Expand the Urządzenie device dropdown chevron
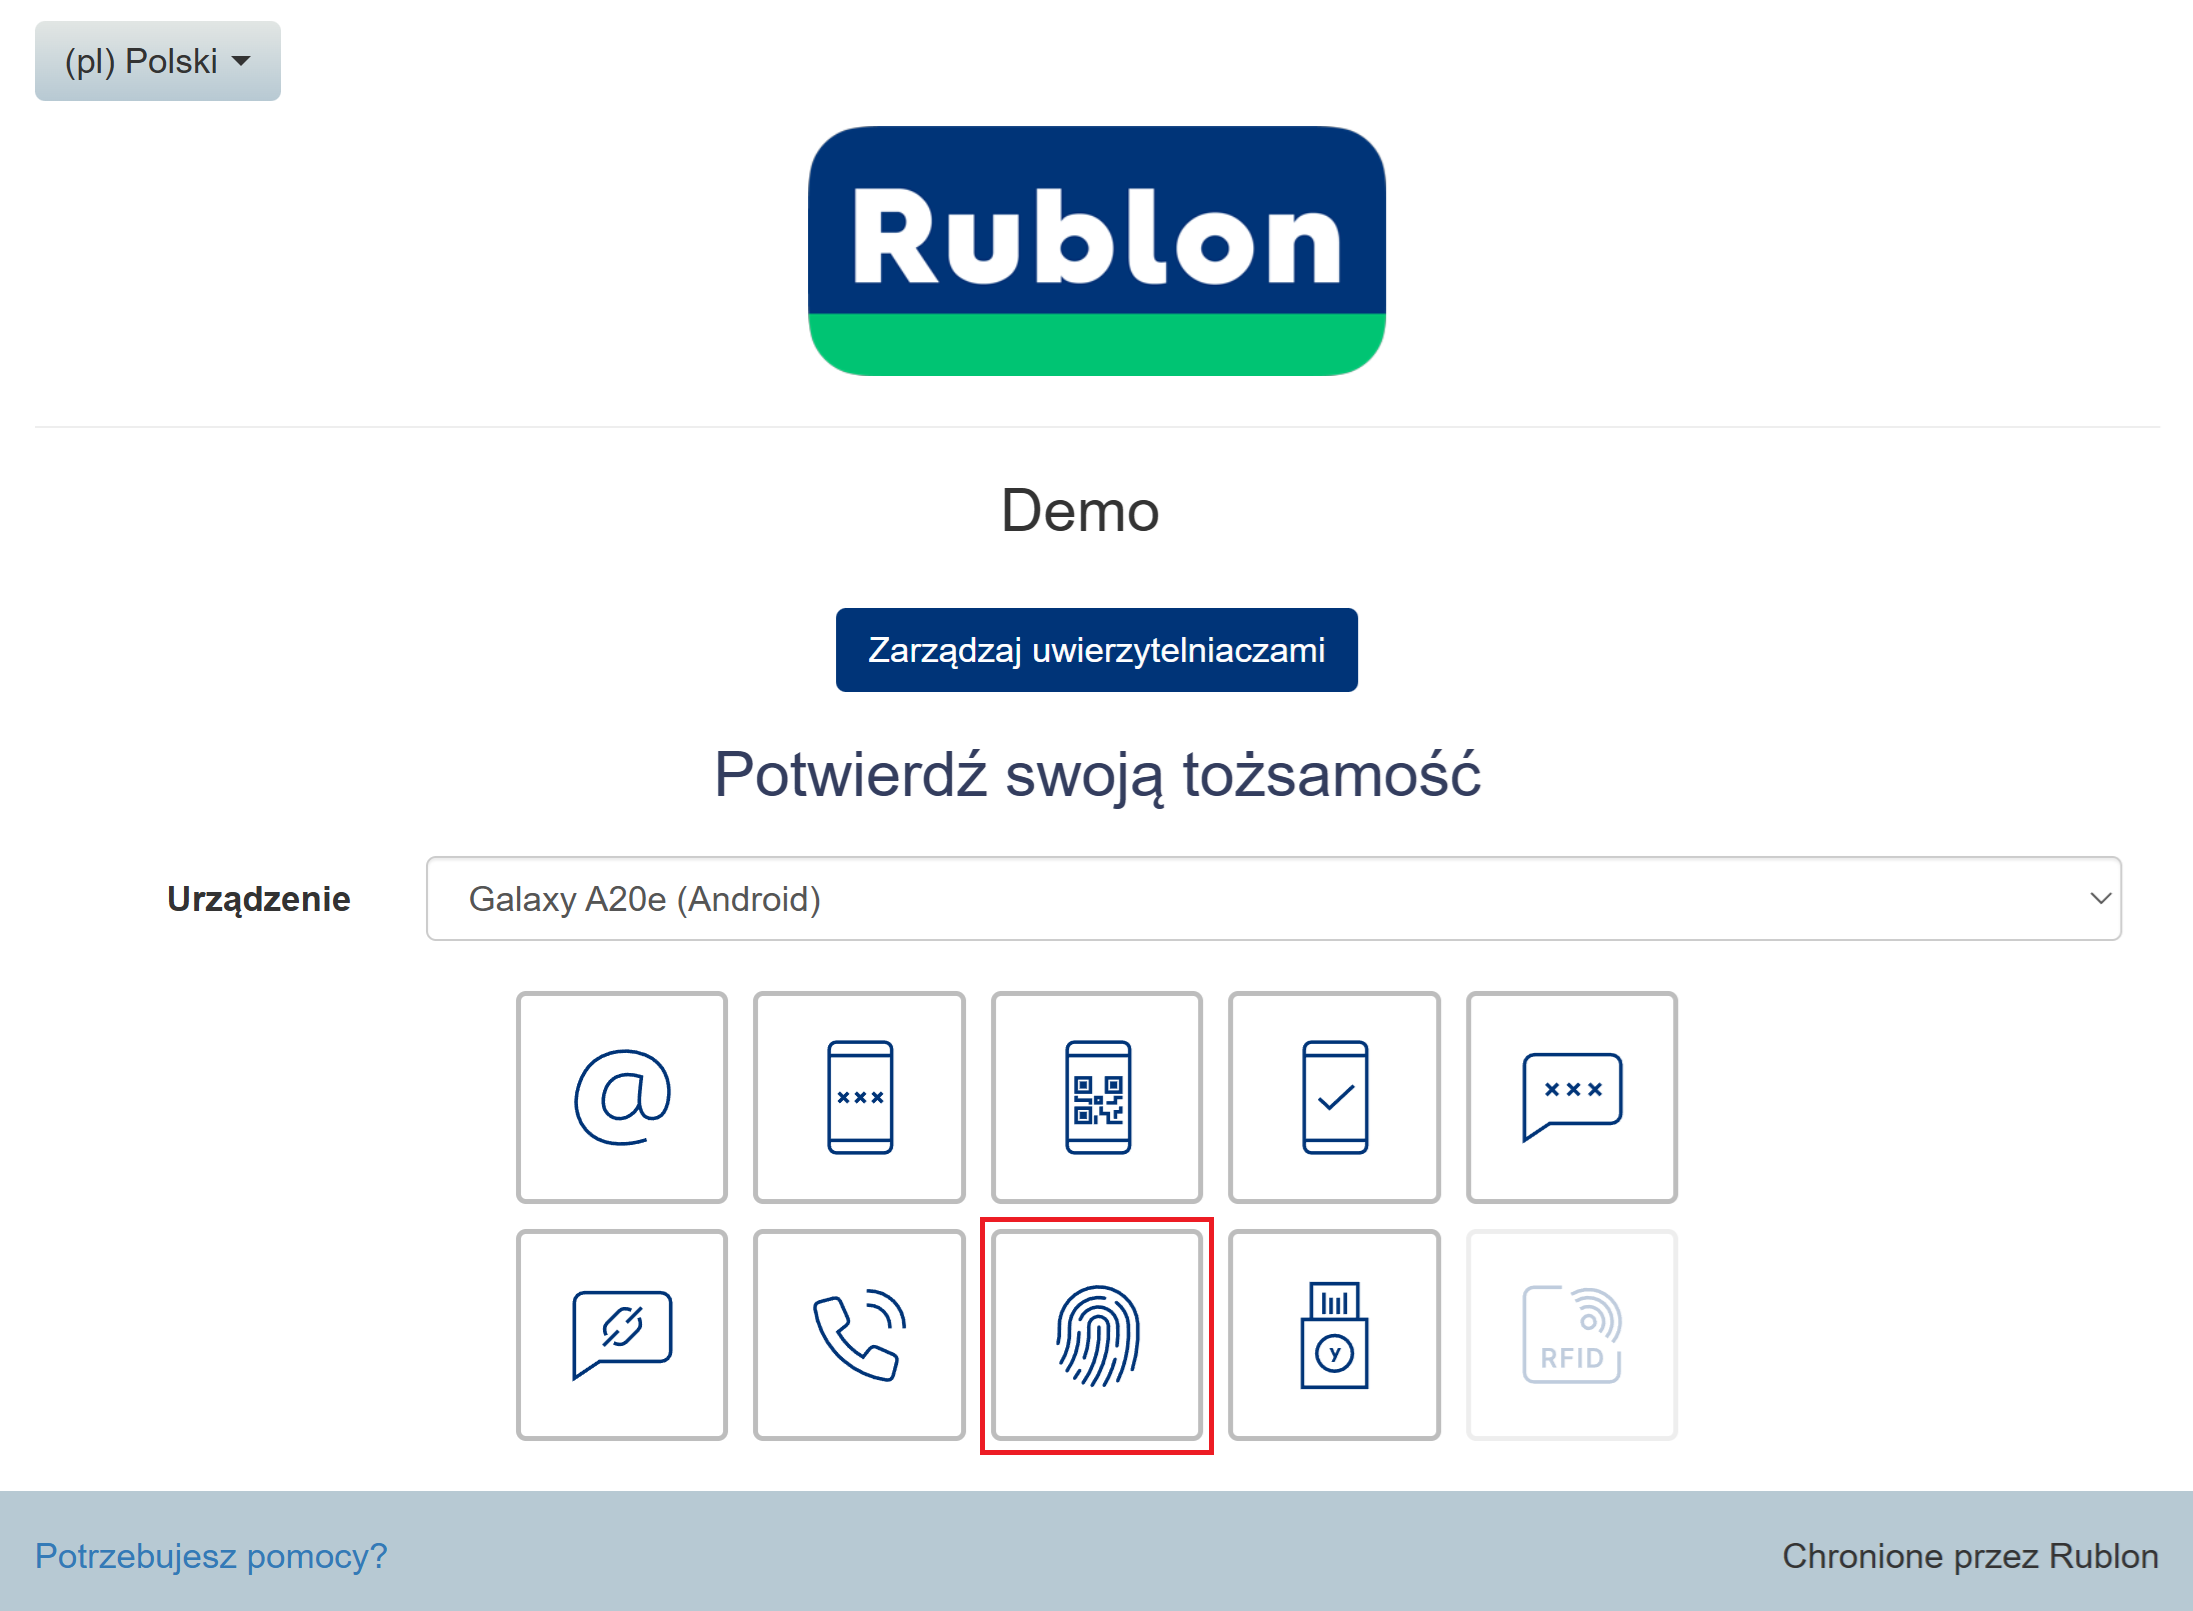The width and height of the screenshot is (2193, 1611). click(x=2100, y=898)
